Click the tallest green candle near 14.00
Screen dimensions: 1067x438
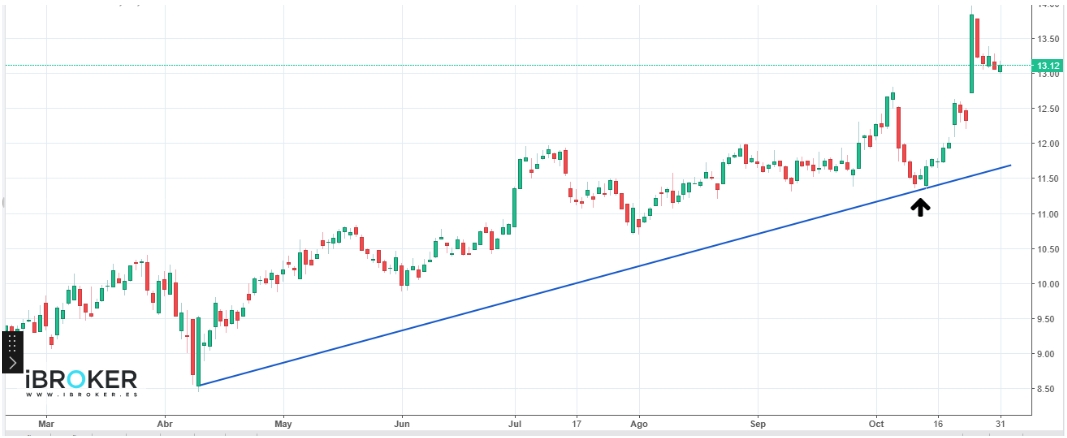pyautogui.click(x=972, y=55)
